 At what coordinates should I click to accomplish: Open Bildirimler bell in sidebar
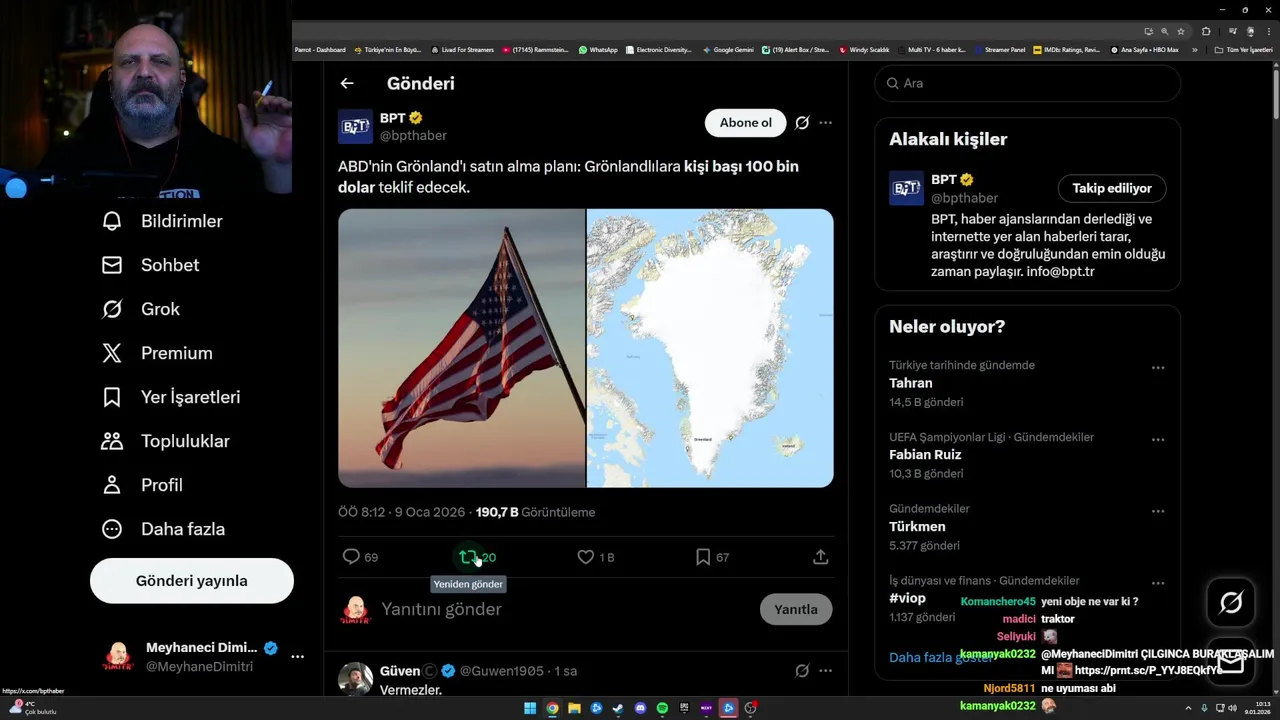112,221
